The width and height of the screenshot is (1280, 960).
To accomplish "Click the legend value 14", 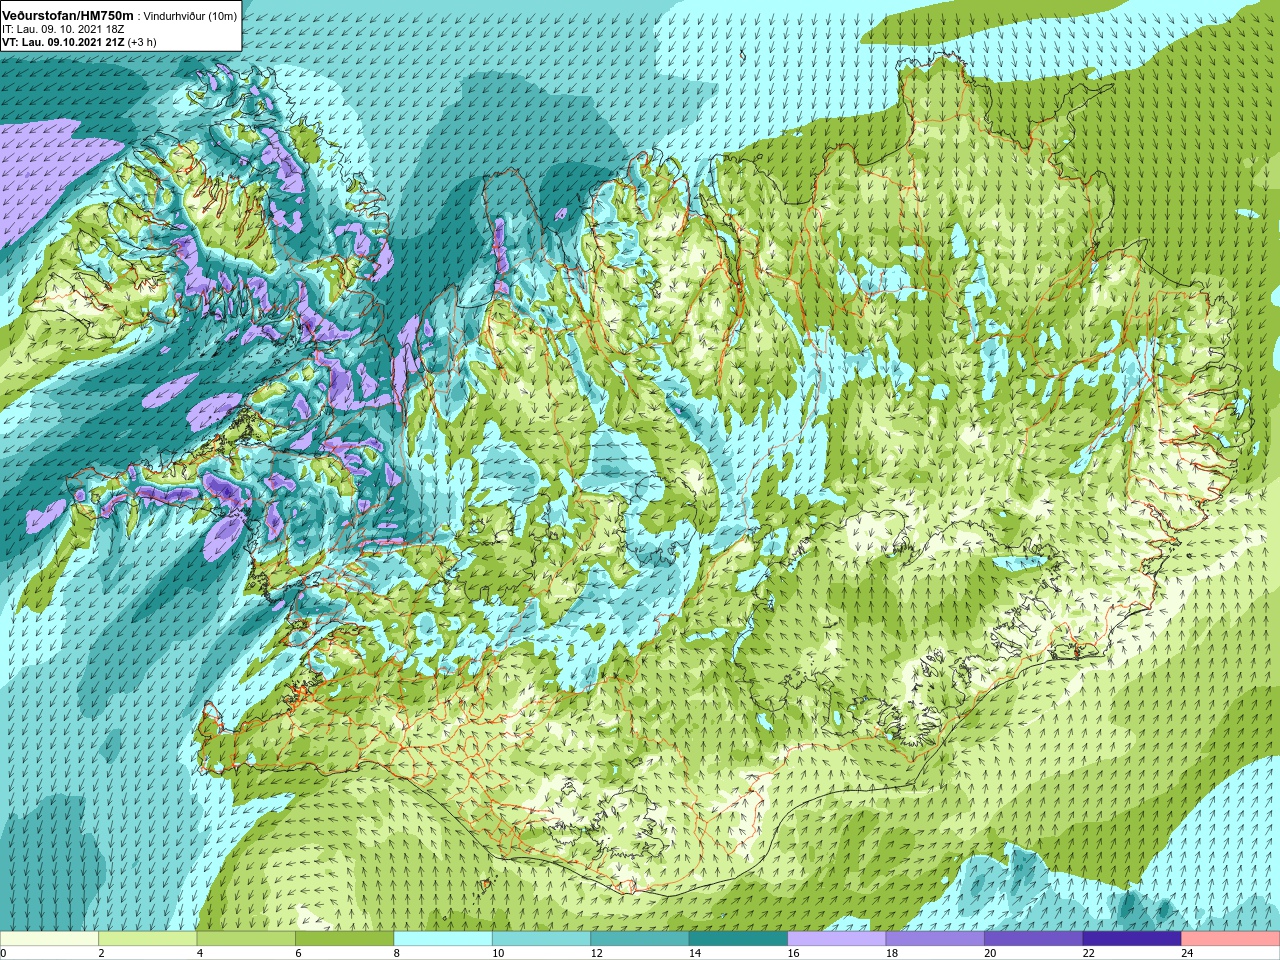I will click(695, 953).
